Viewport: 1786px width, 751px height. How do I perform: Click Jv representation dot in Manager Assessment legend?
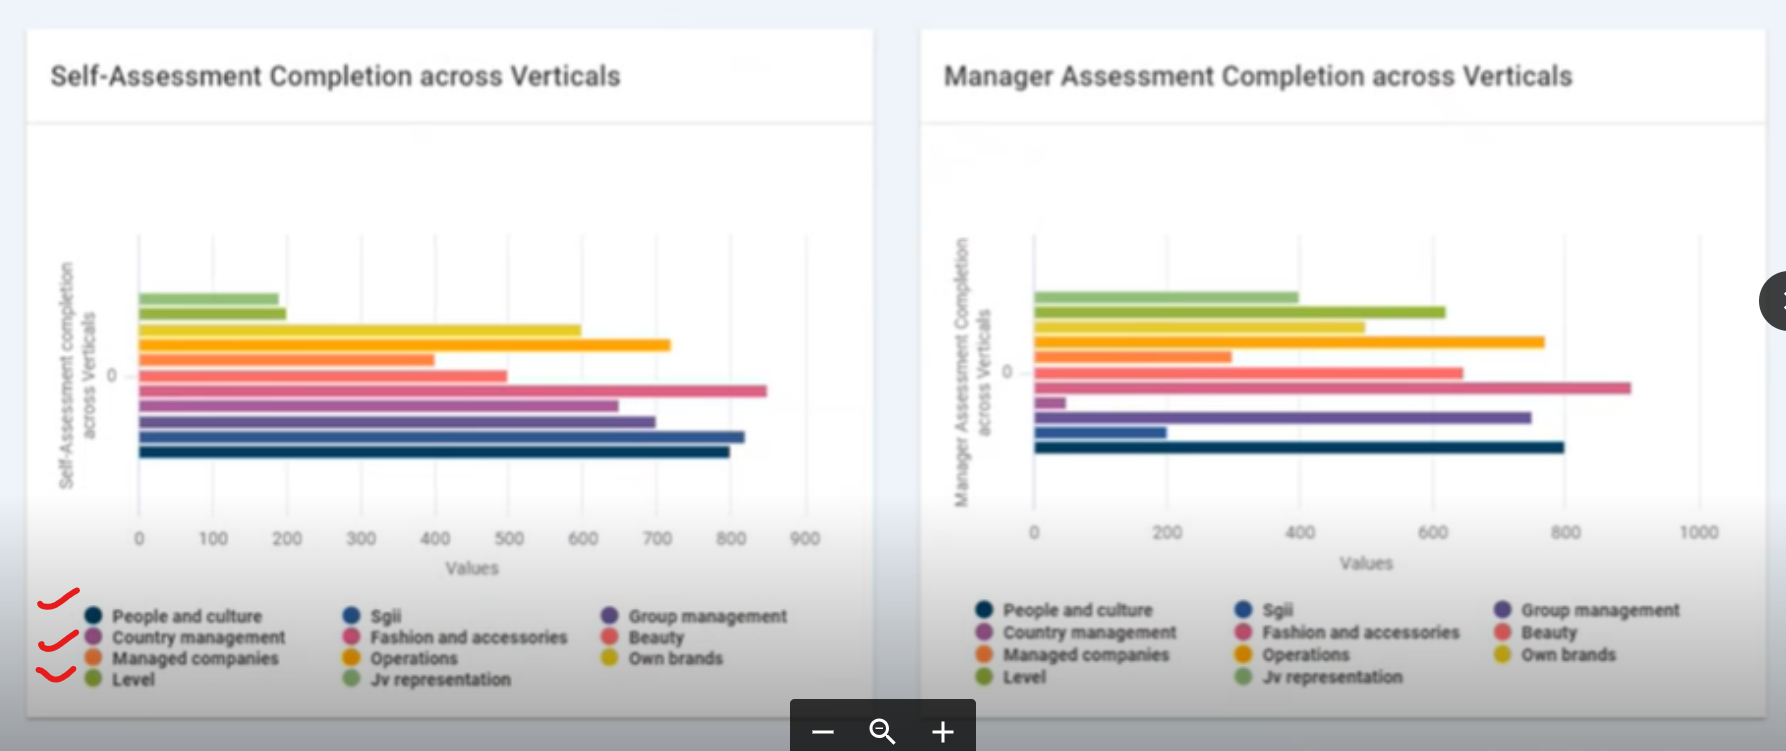[1243, 677]
